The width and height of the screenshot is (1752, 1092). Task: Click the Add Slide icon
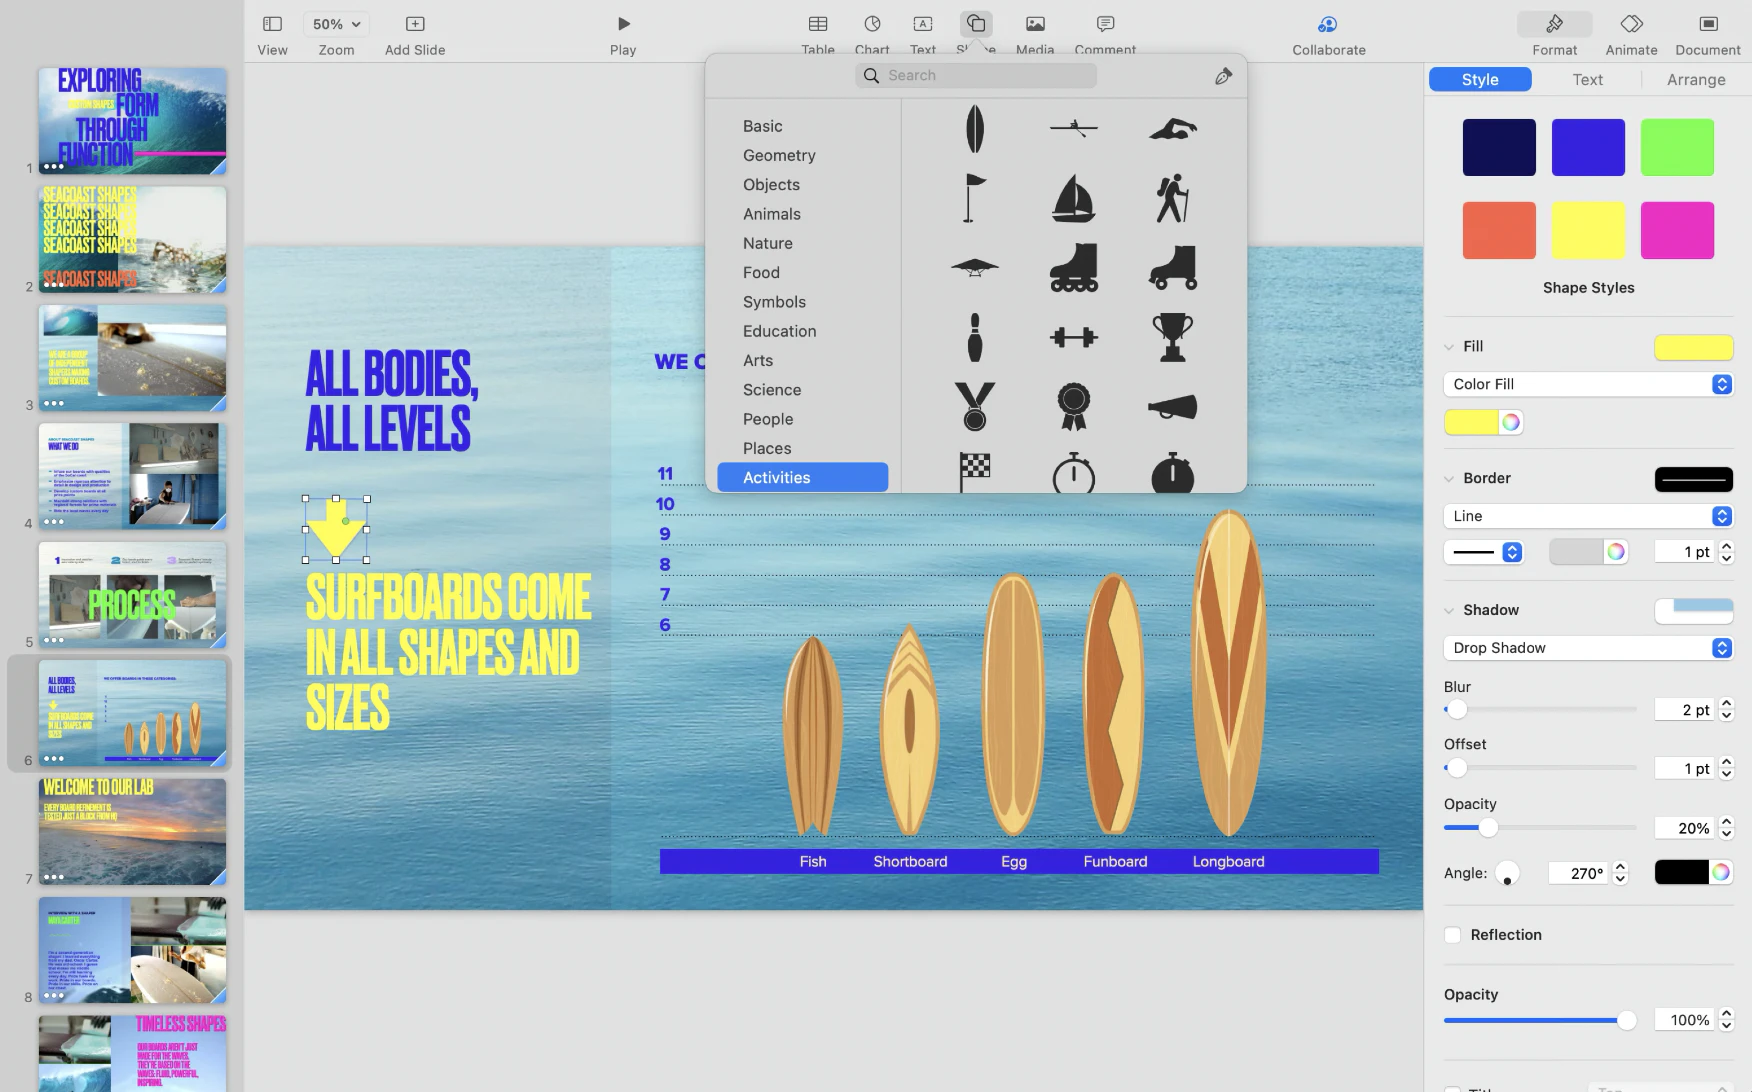[415, 24]
